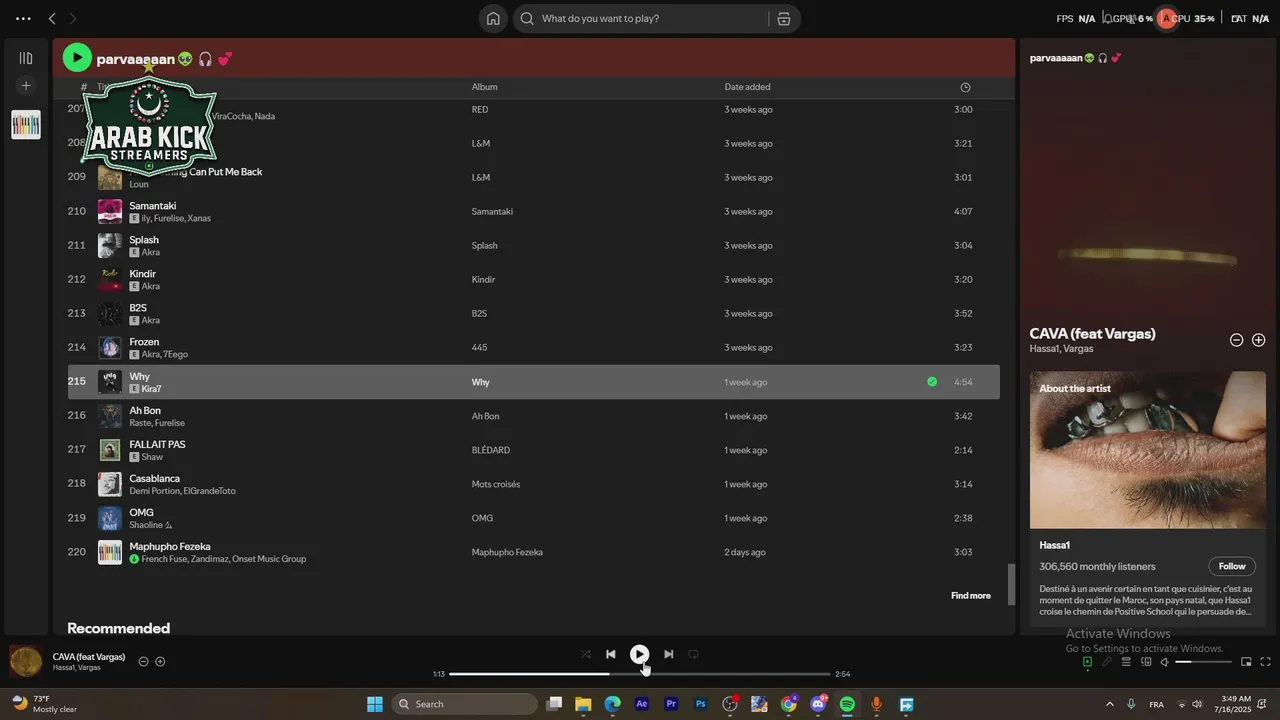The width and height of the screenshot is (1280, 720).
Task: Open the weather widget showing 73°F
Action: coord(45,704)
